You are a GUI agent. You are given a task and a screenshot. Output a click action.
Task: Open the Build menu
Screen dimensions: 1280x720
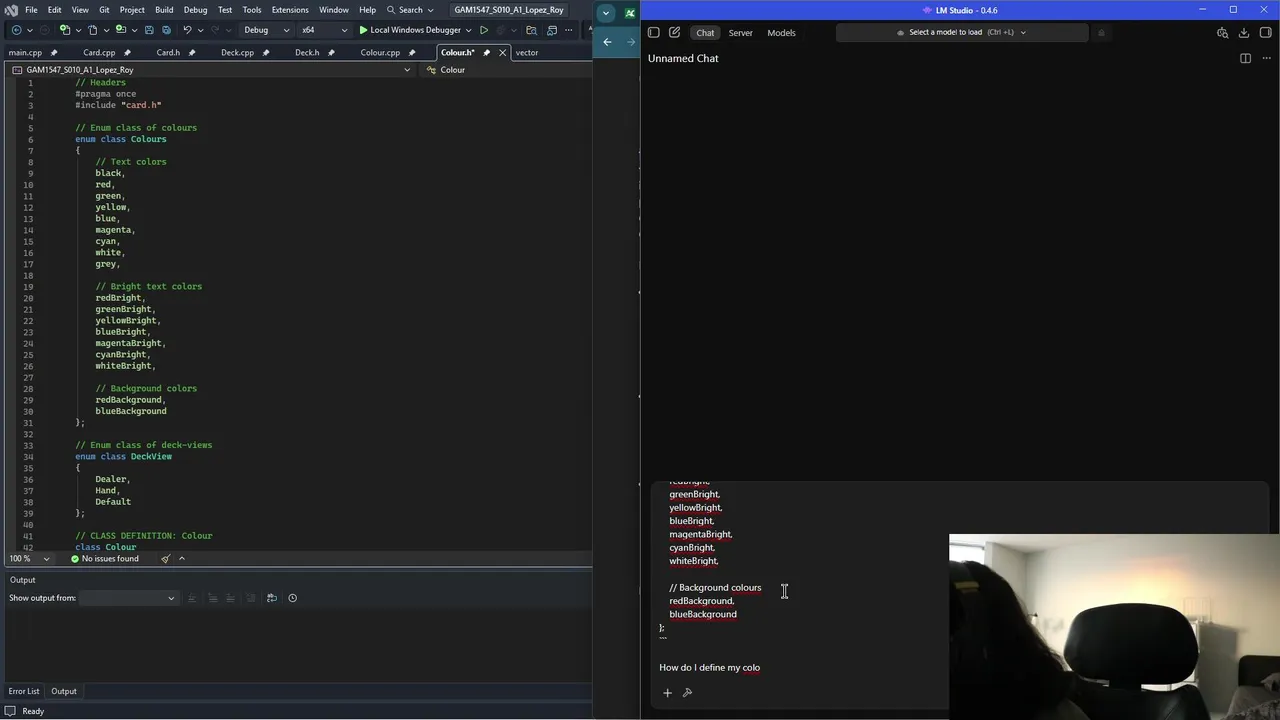tap(164, 10)
